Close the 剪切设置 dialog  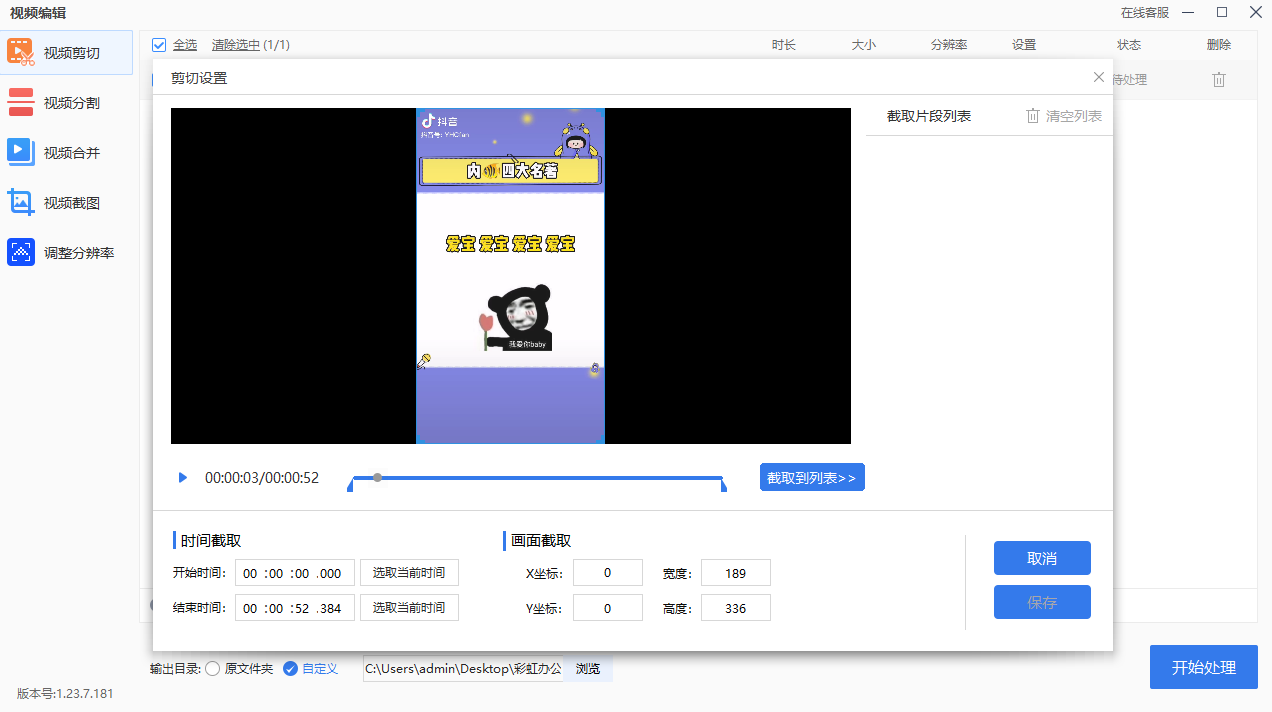(1098, 78)
